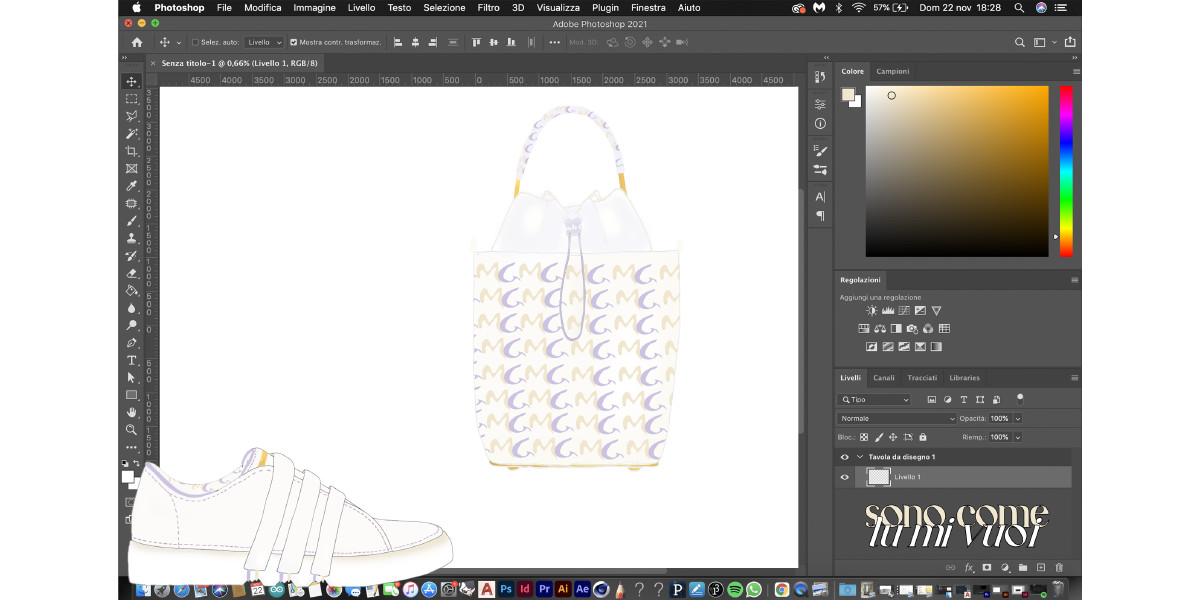Add a Levels adjustment
Image resolution: width=1200 pixels, height=600 pixels.
(887, 311)
